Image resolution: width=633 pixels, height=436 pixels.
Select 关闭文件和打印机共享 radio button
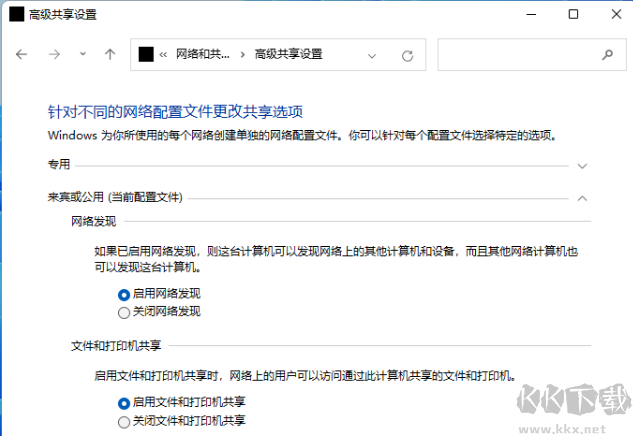tap(124, 422)
